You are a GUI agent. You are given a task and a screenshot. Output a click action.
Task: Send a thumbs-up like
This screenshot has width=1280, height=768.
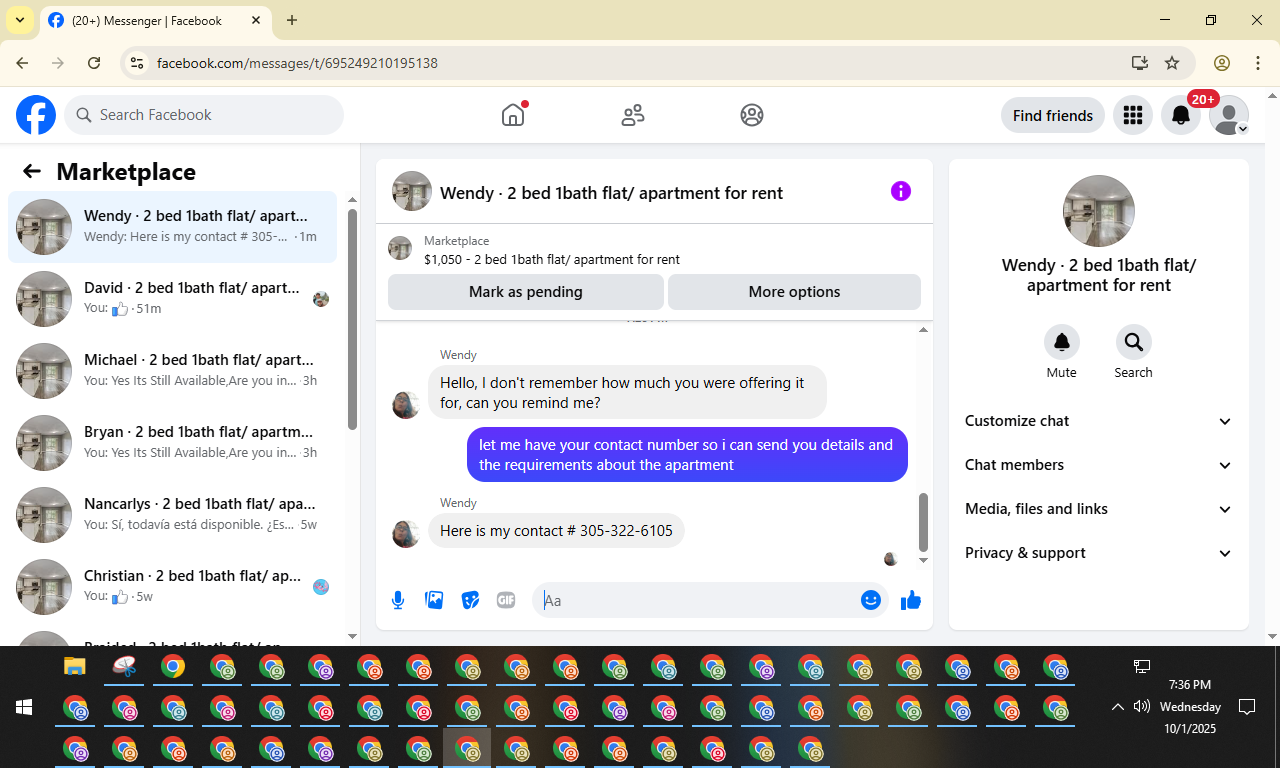pyautogui.click(x=911, y=600)
